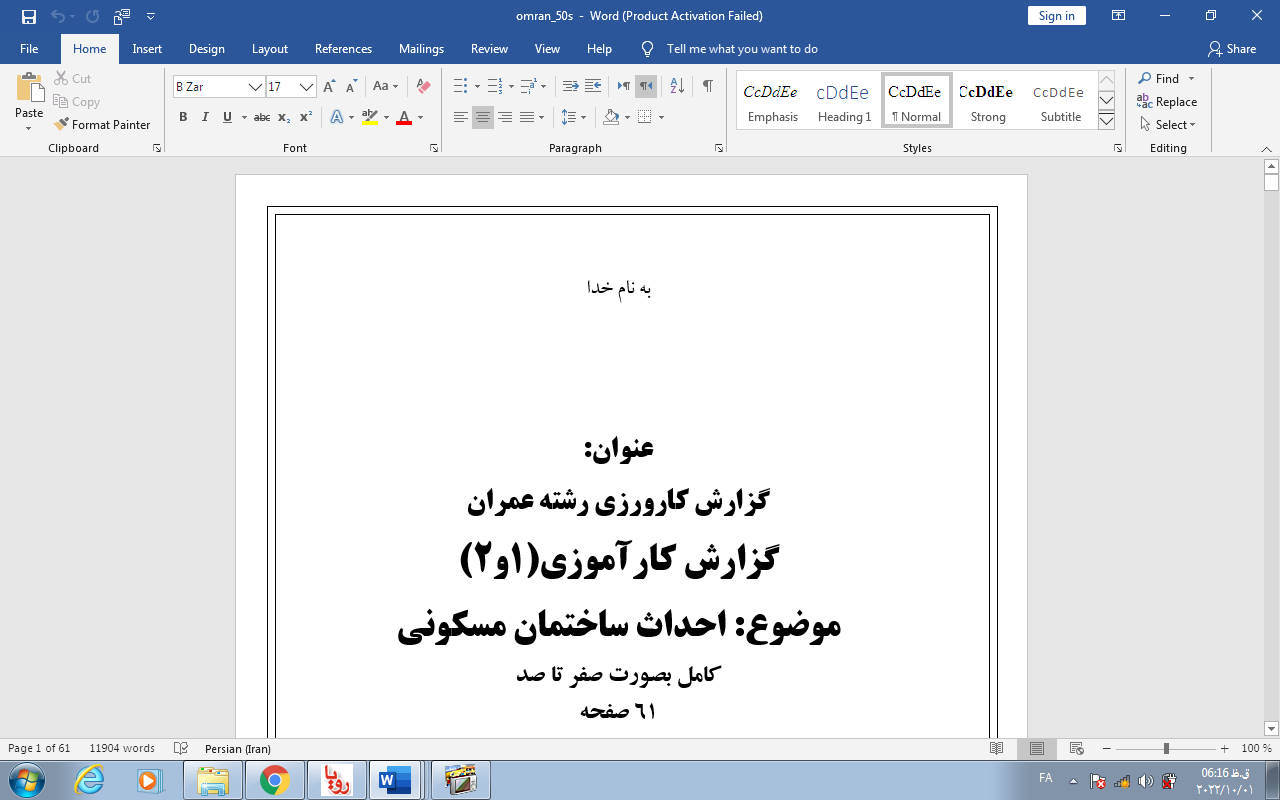Image resolution: width=1280 pixels, height=800 pixels.
Task: Click the Format Painter brush icon
Action: click(62, 125)
